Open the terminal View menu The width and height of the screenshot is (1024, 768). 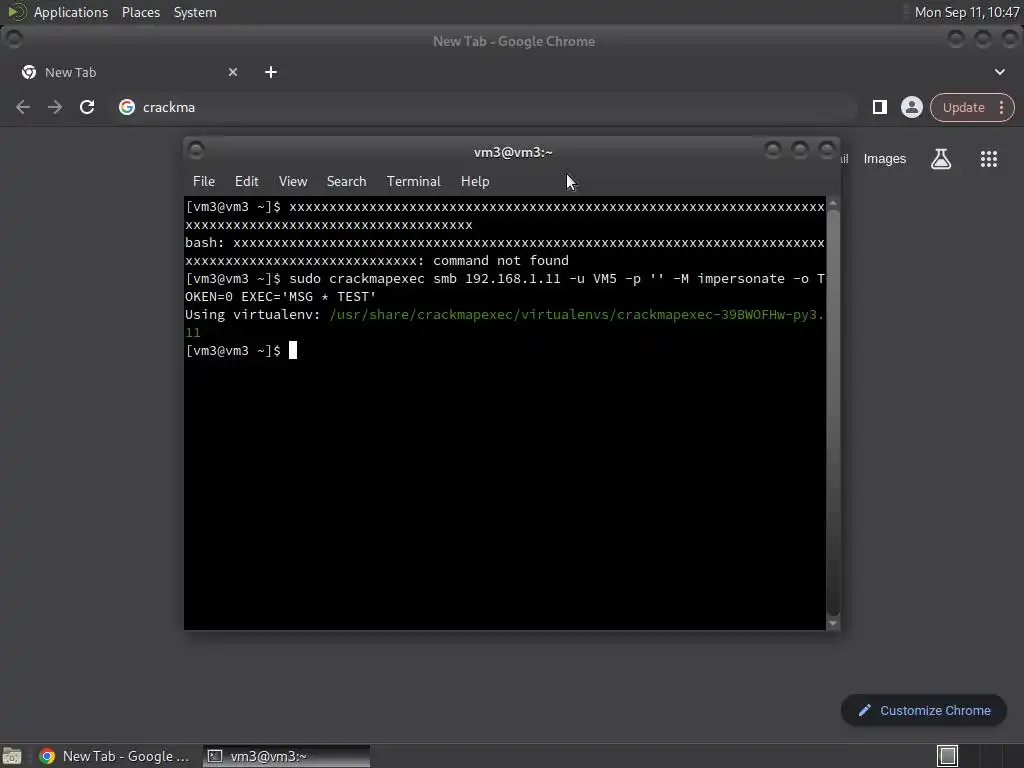pyautogui.click(x=293, y=182)
